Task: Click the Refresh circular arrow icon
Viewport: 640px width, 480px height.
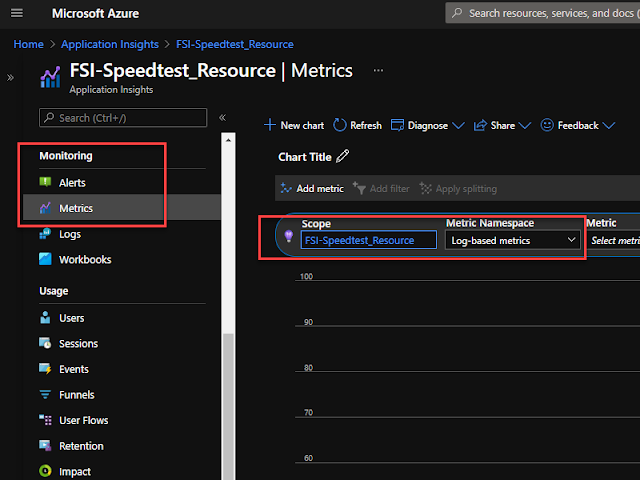Action: (x=339, y=125)
